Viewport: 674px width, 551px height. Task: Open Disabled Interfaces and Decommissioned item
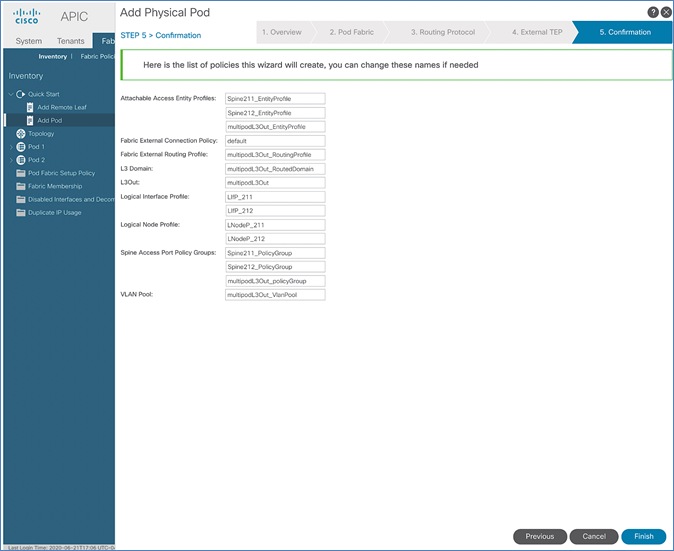71,199
